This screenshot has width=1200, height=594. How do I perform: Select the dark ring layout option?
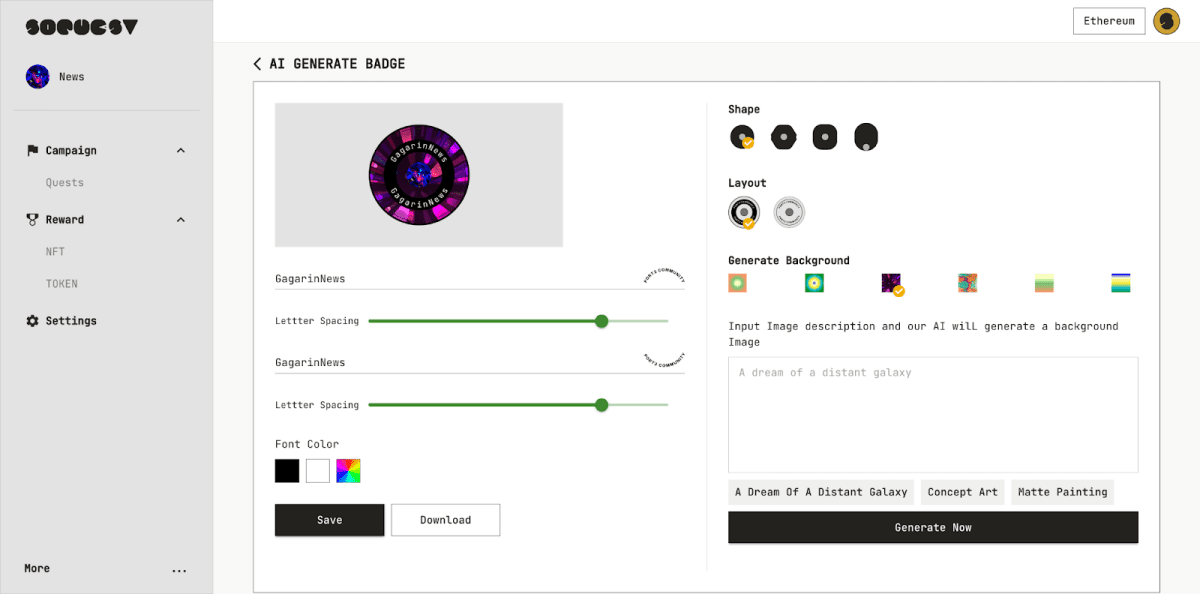click(x=743, y=212)
